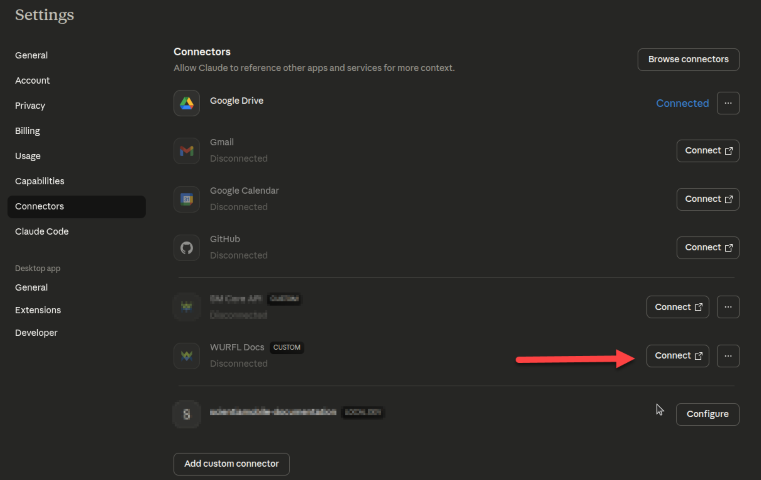Click the Settings page title
Image resolution: width=761 pixels, height=480 pixels.
45,15
